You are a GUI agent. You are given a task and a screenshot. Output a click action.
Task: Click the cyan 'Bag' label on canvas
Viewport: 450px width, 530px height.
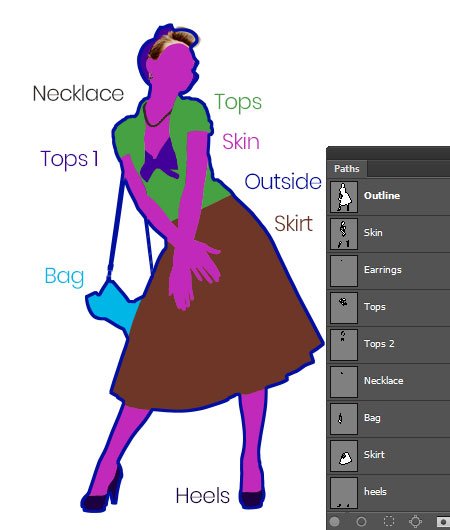click(64, 277)
